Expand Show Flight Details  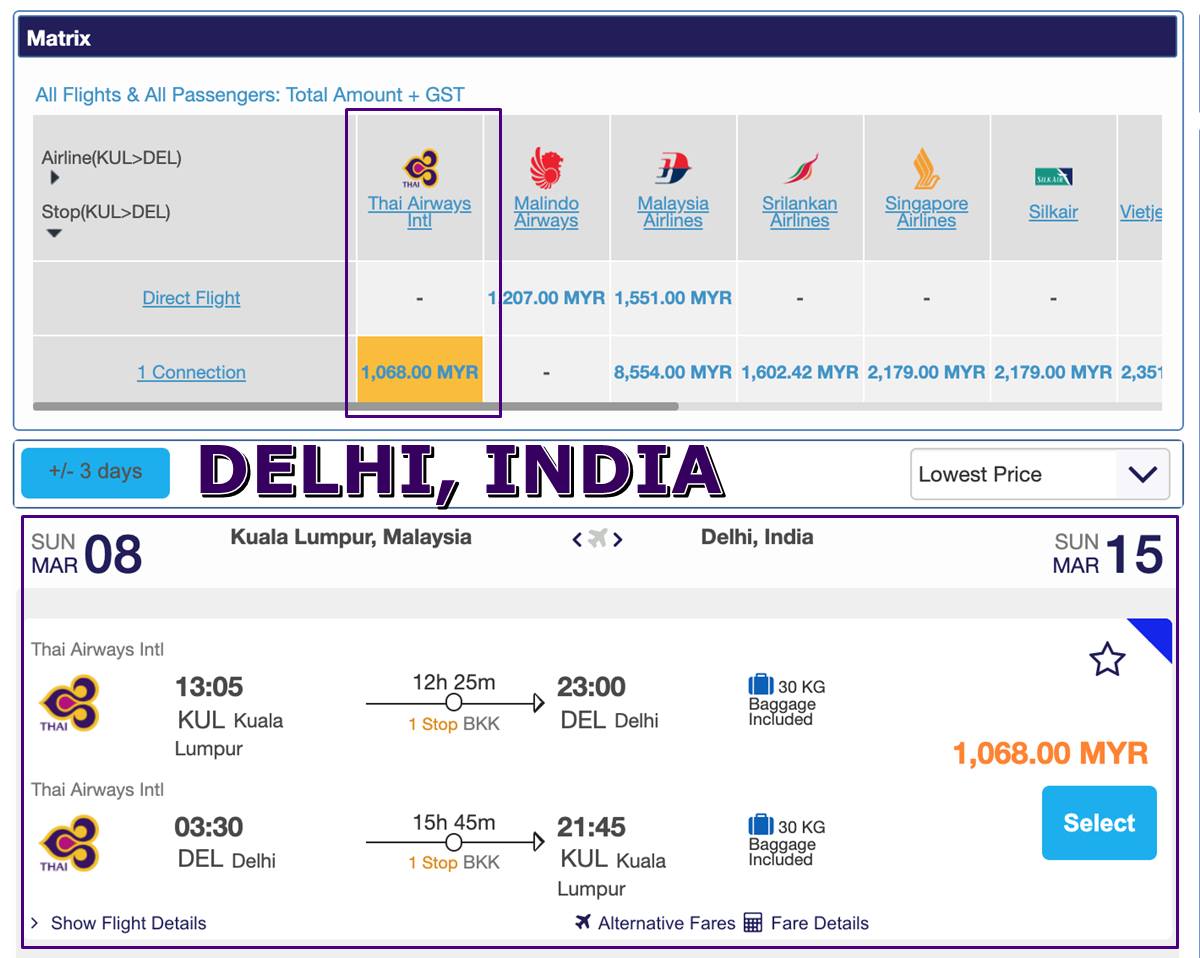pos(119,923)
